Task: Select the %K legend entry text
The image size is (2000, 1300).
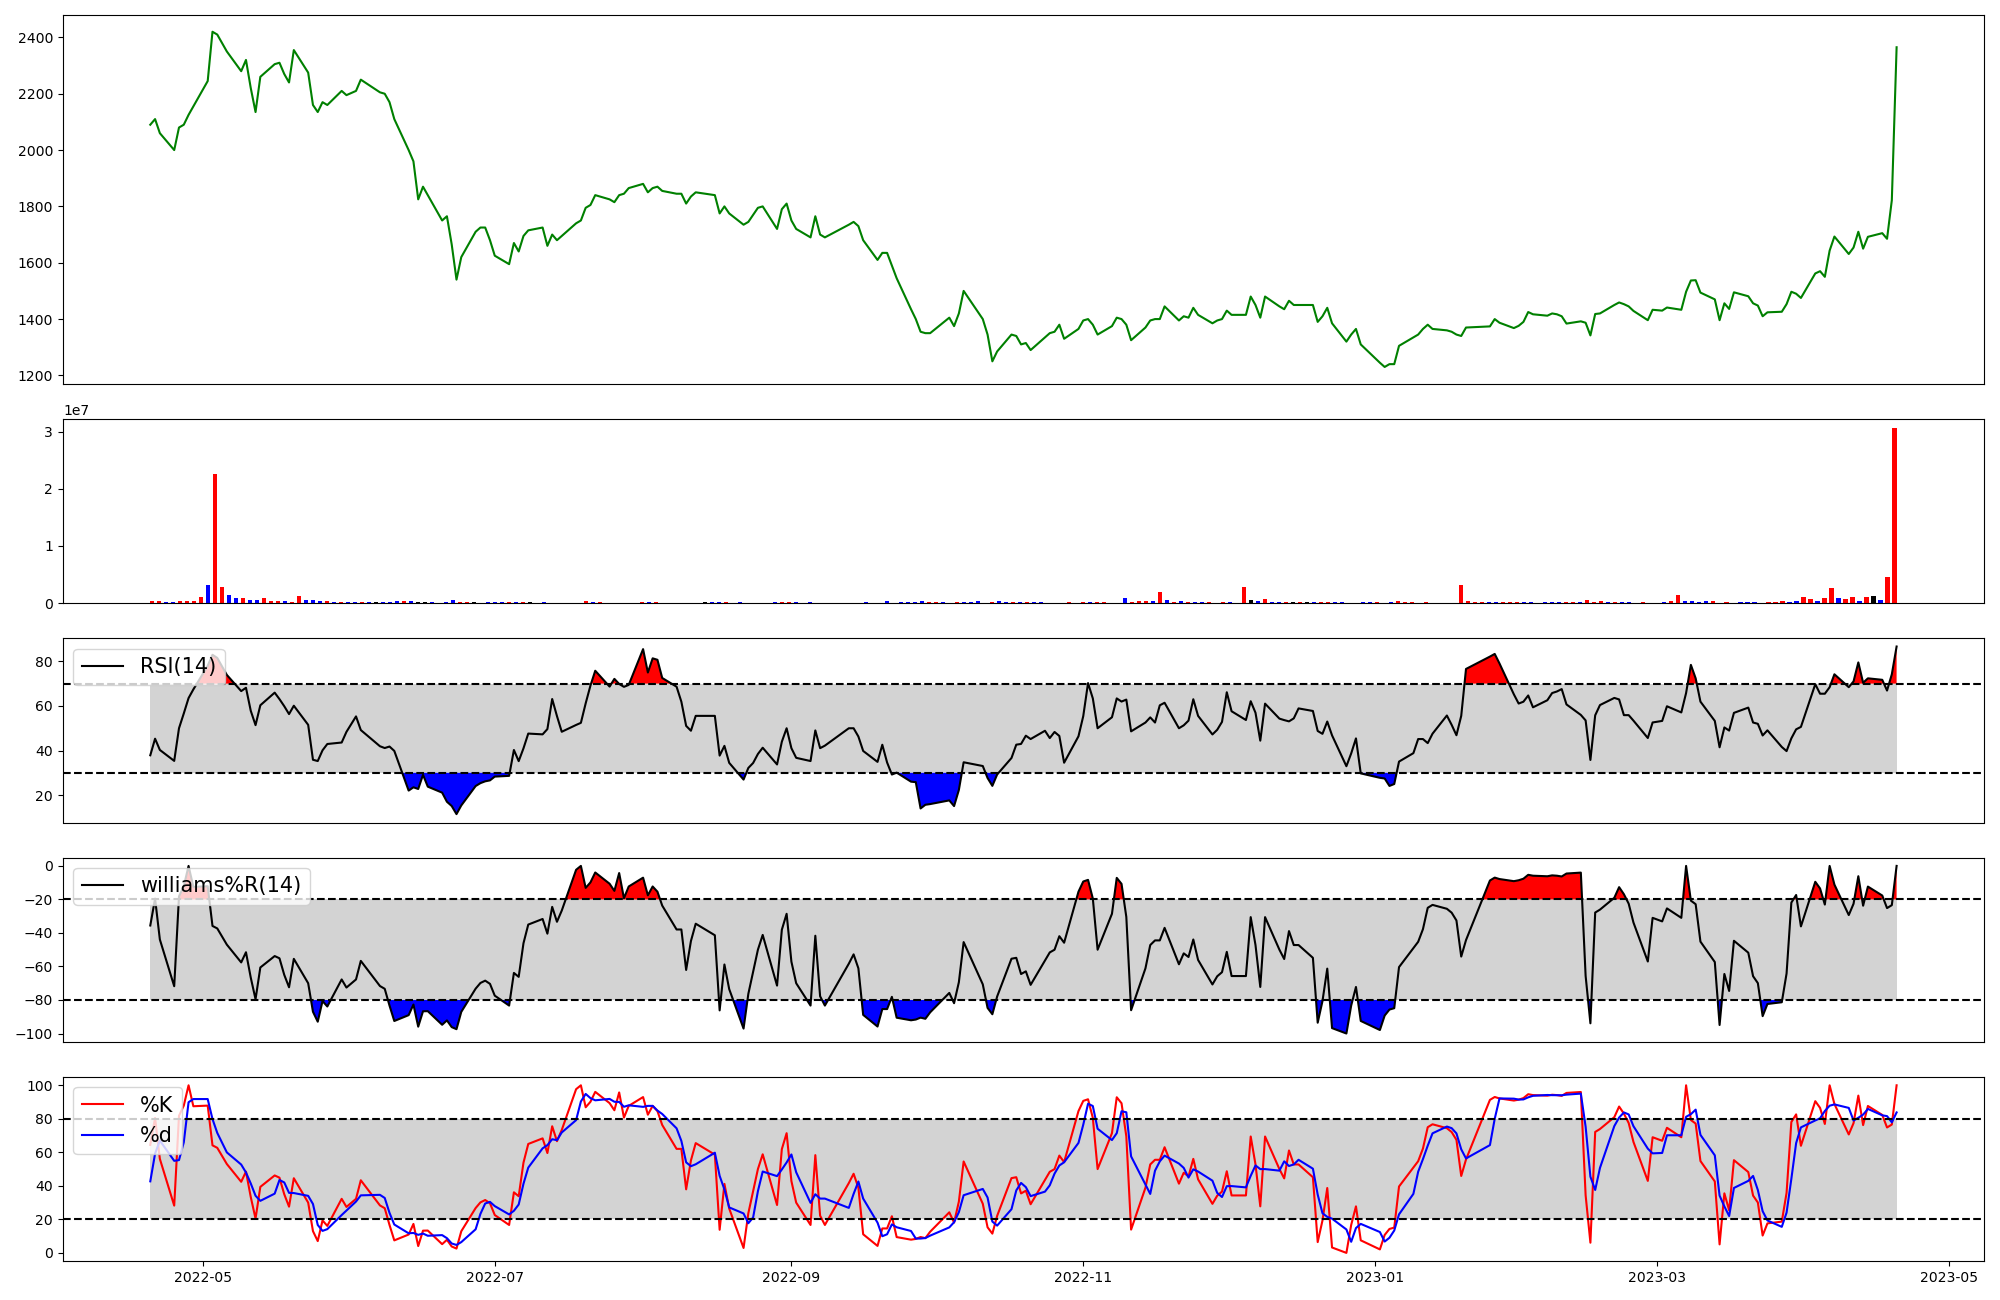Action: tap(156, 1104)
